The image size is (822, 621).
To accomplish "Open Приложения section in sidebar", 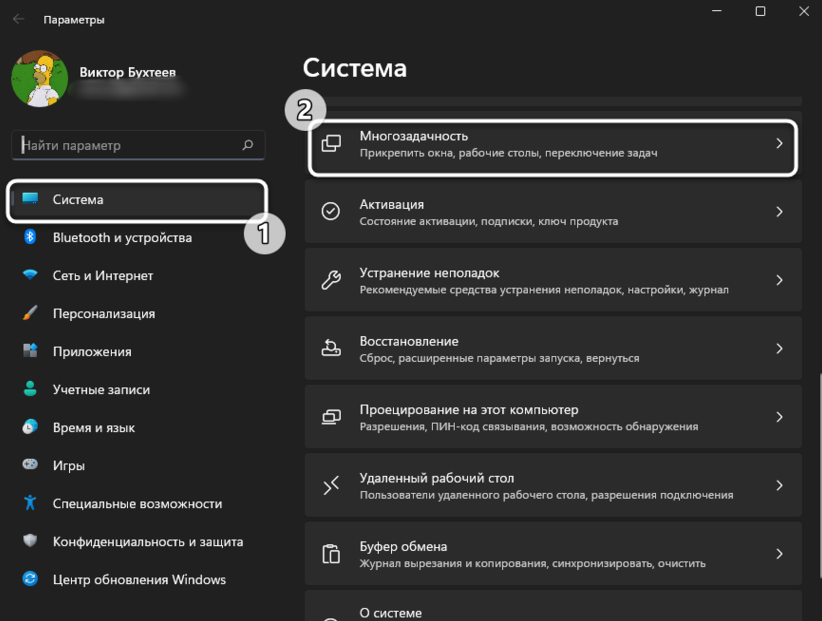I will [92, 352].
